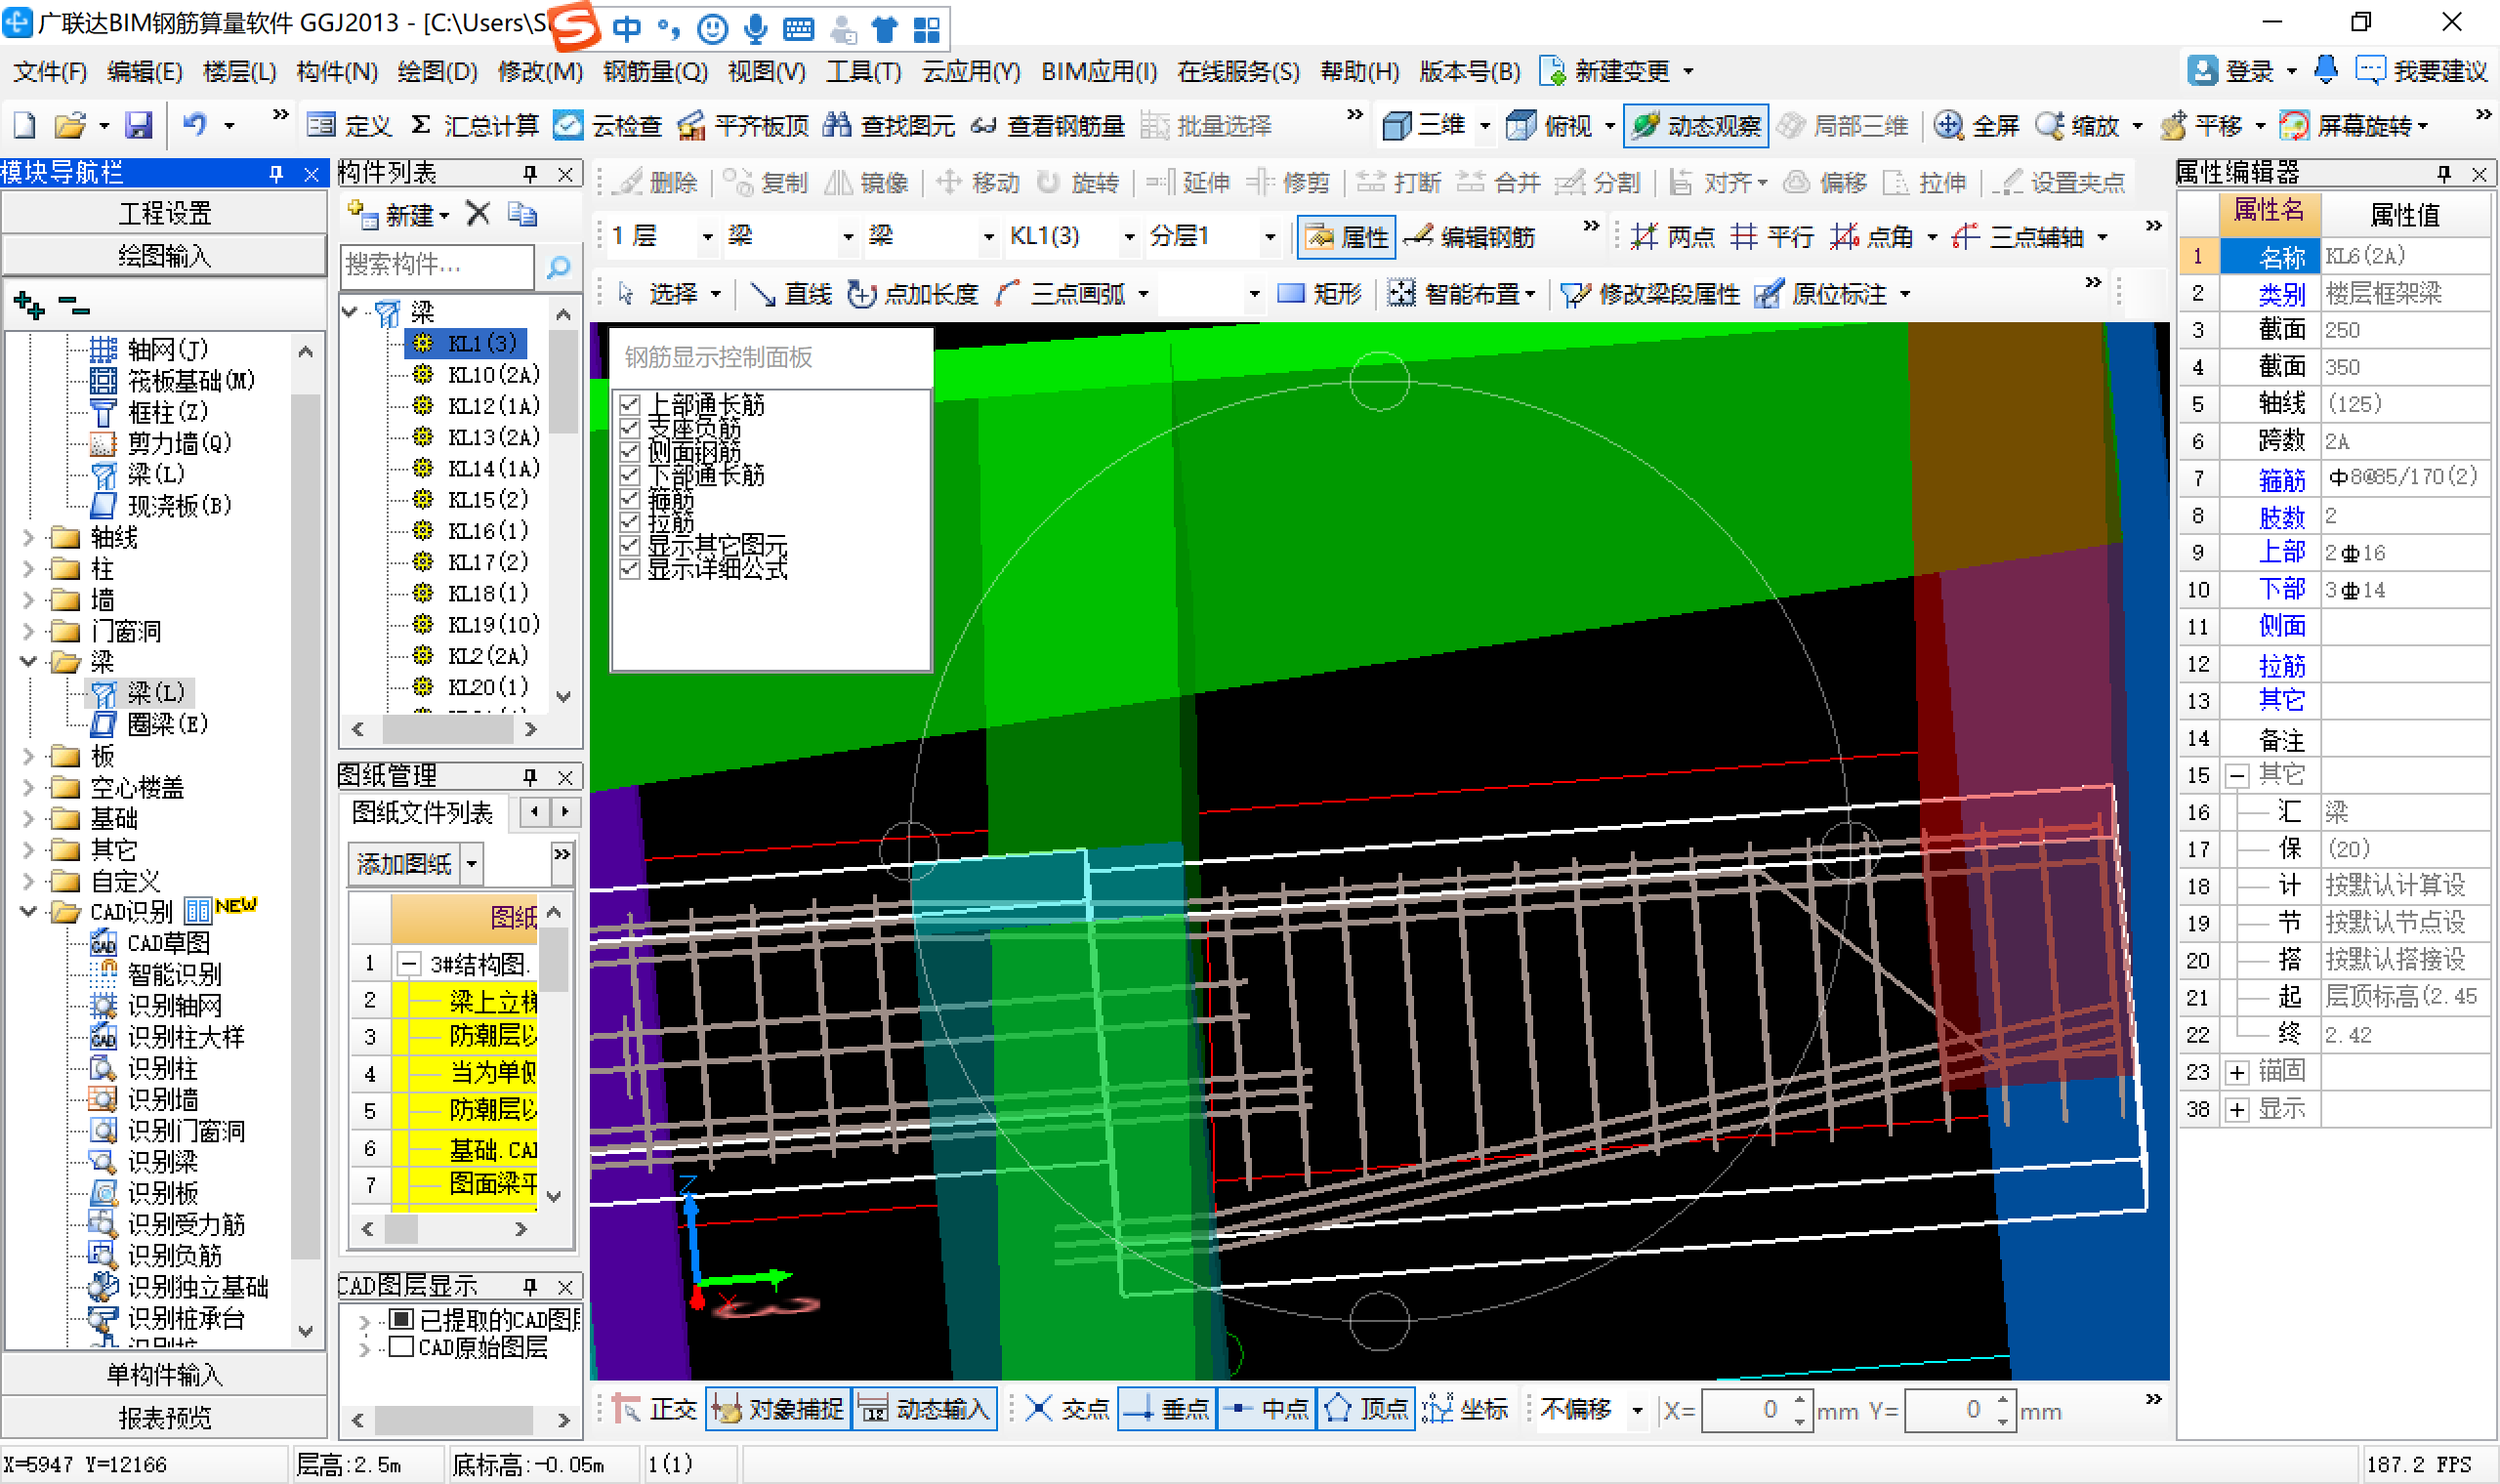Image resolution: width=2500 pixels, height=1484 pixels.
Task: Open 查找图元 find element tool
Action: click(889, 125)
